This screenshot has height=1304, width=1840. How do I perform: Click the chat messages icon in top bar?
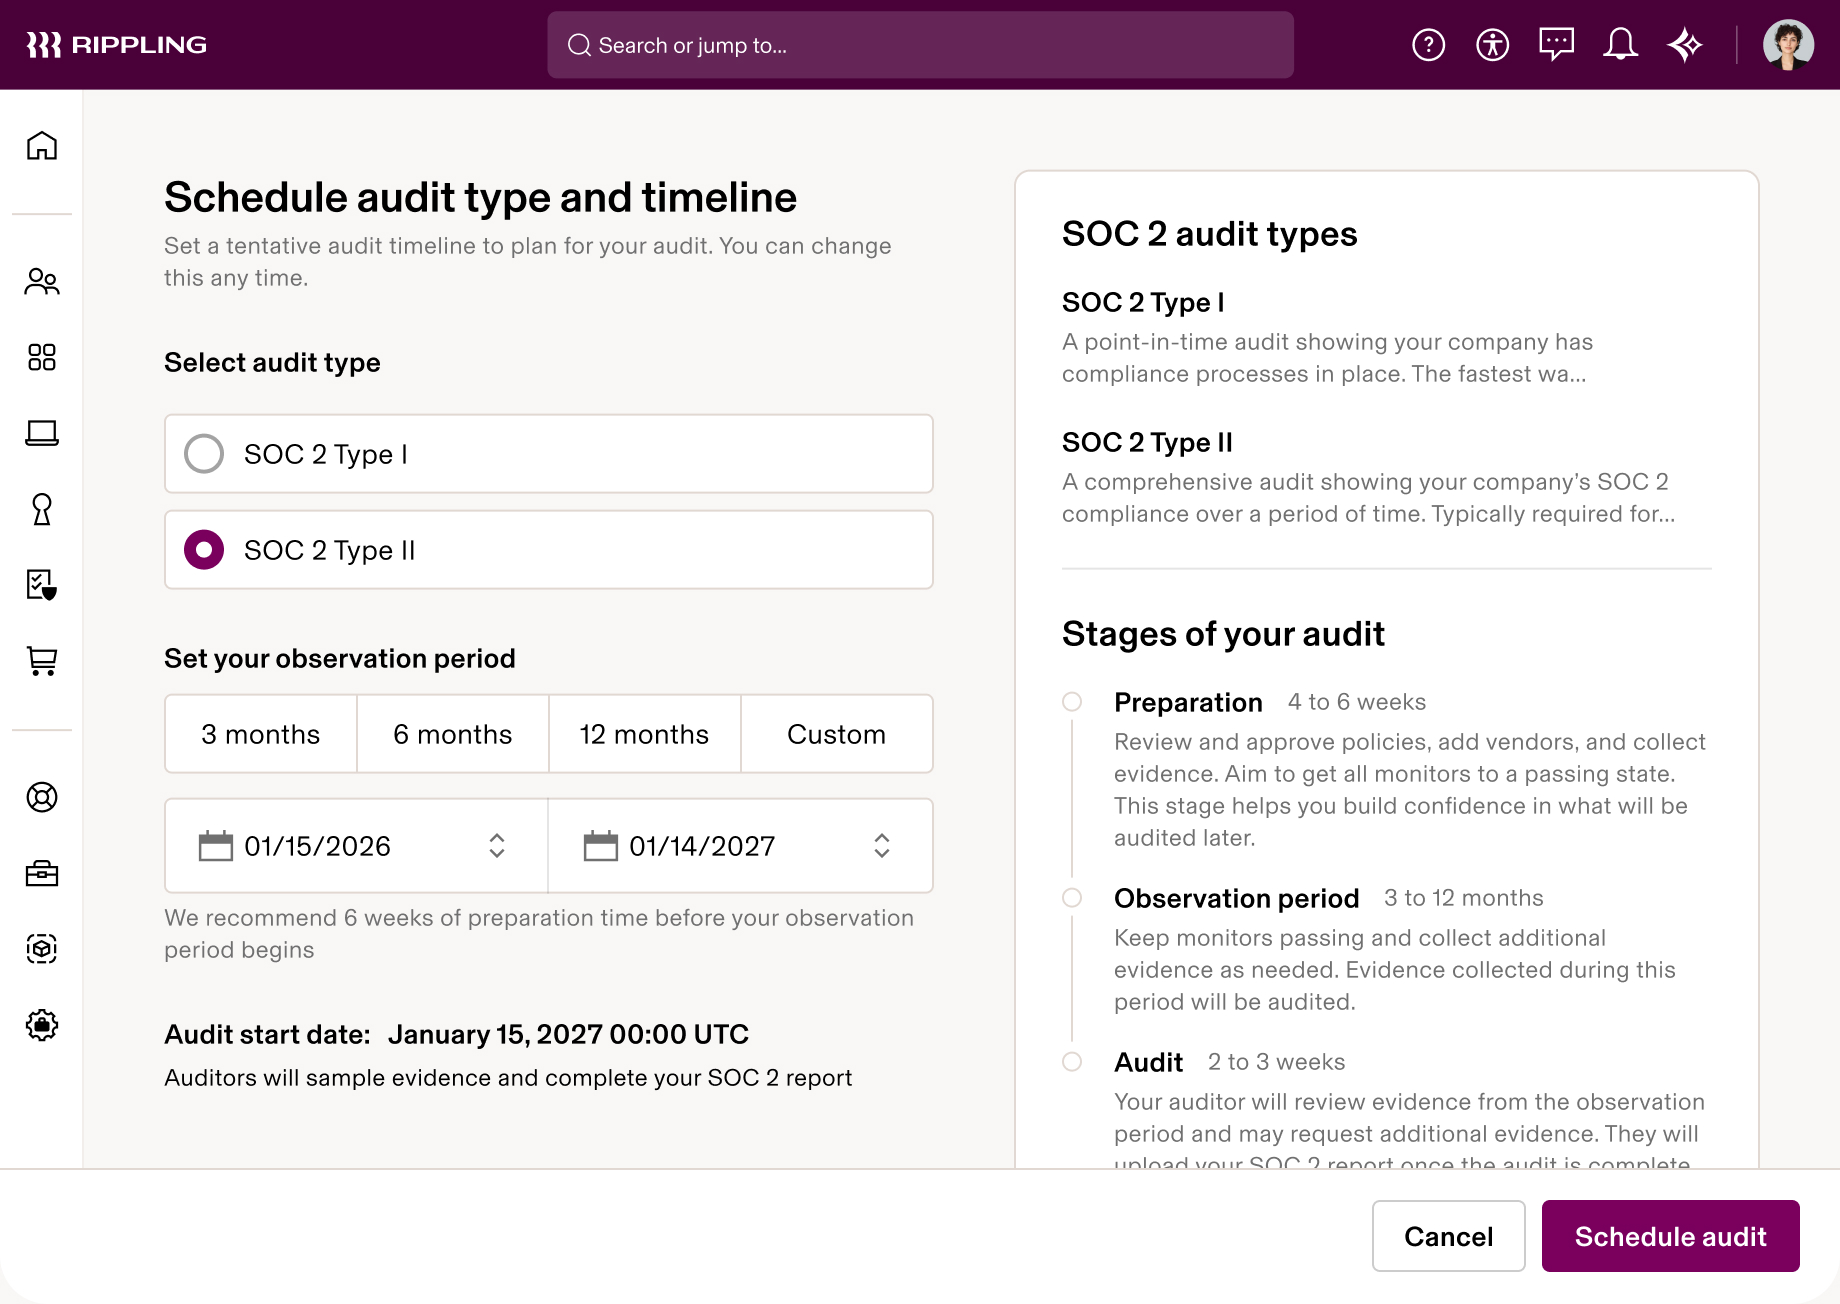tap(1556, 44)
